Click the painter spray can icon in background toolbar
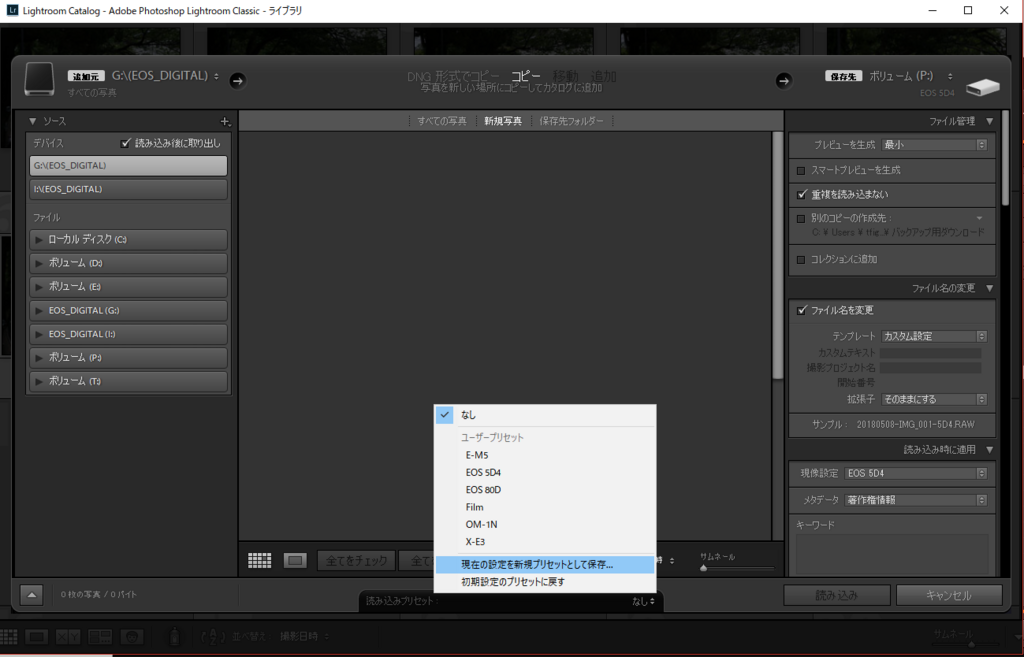Viewport: 1024px width, 657px height. [174, 636]
